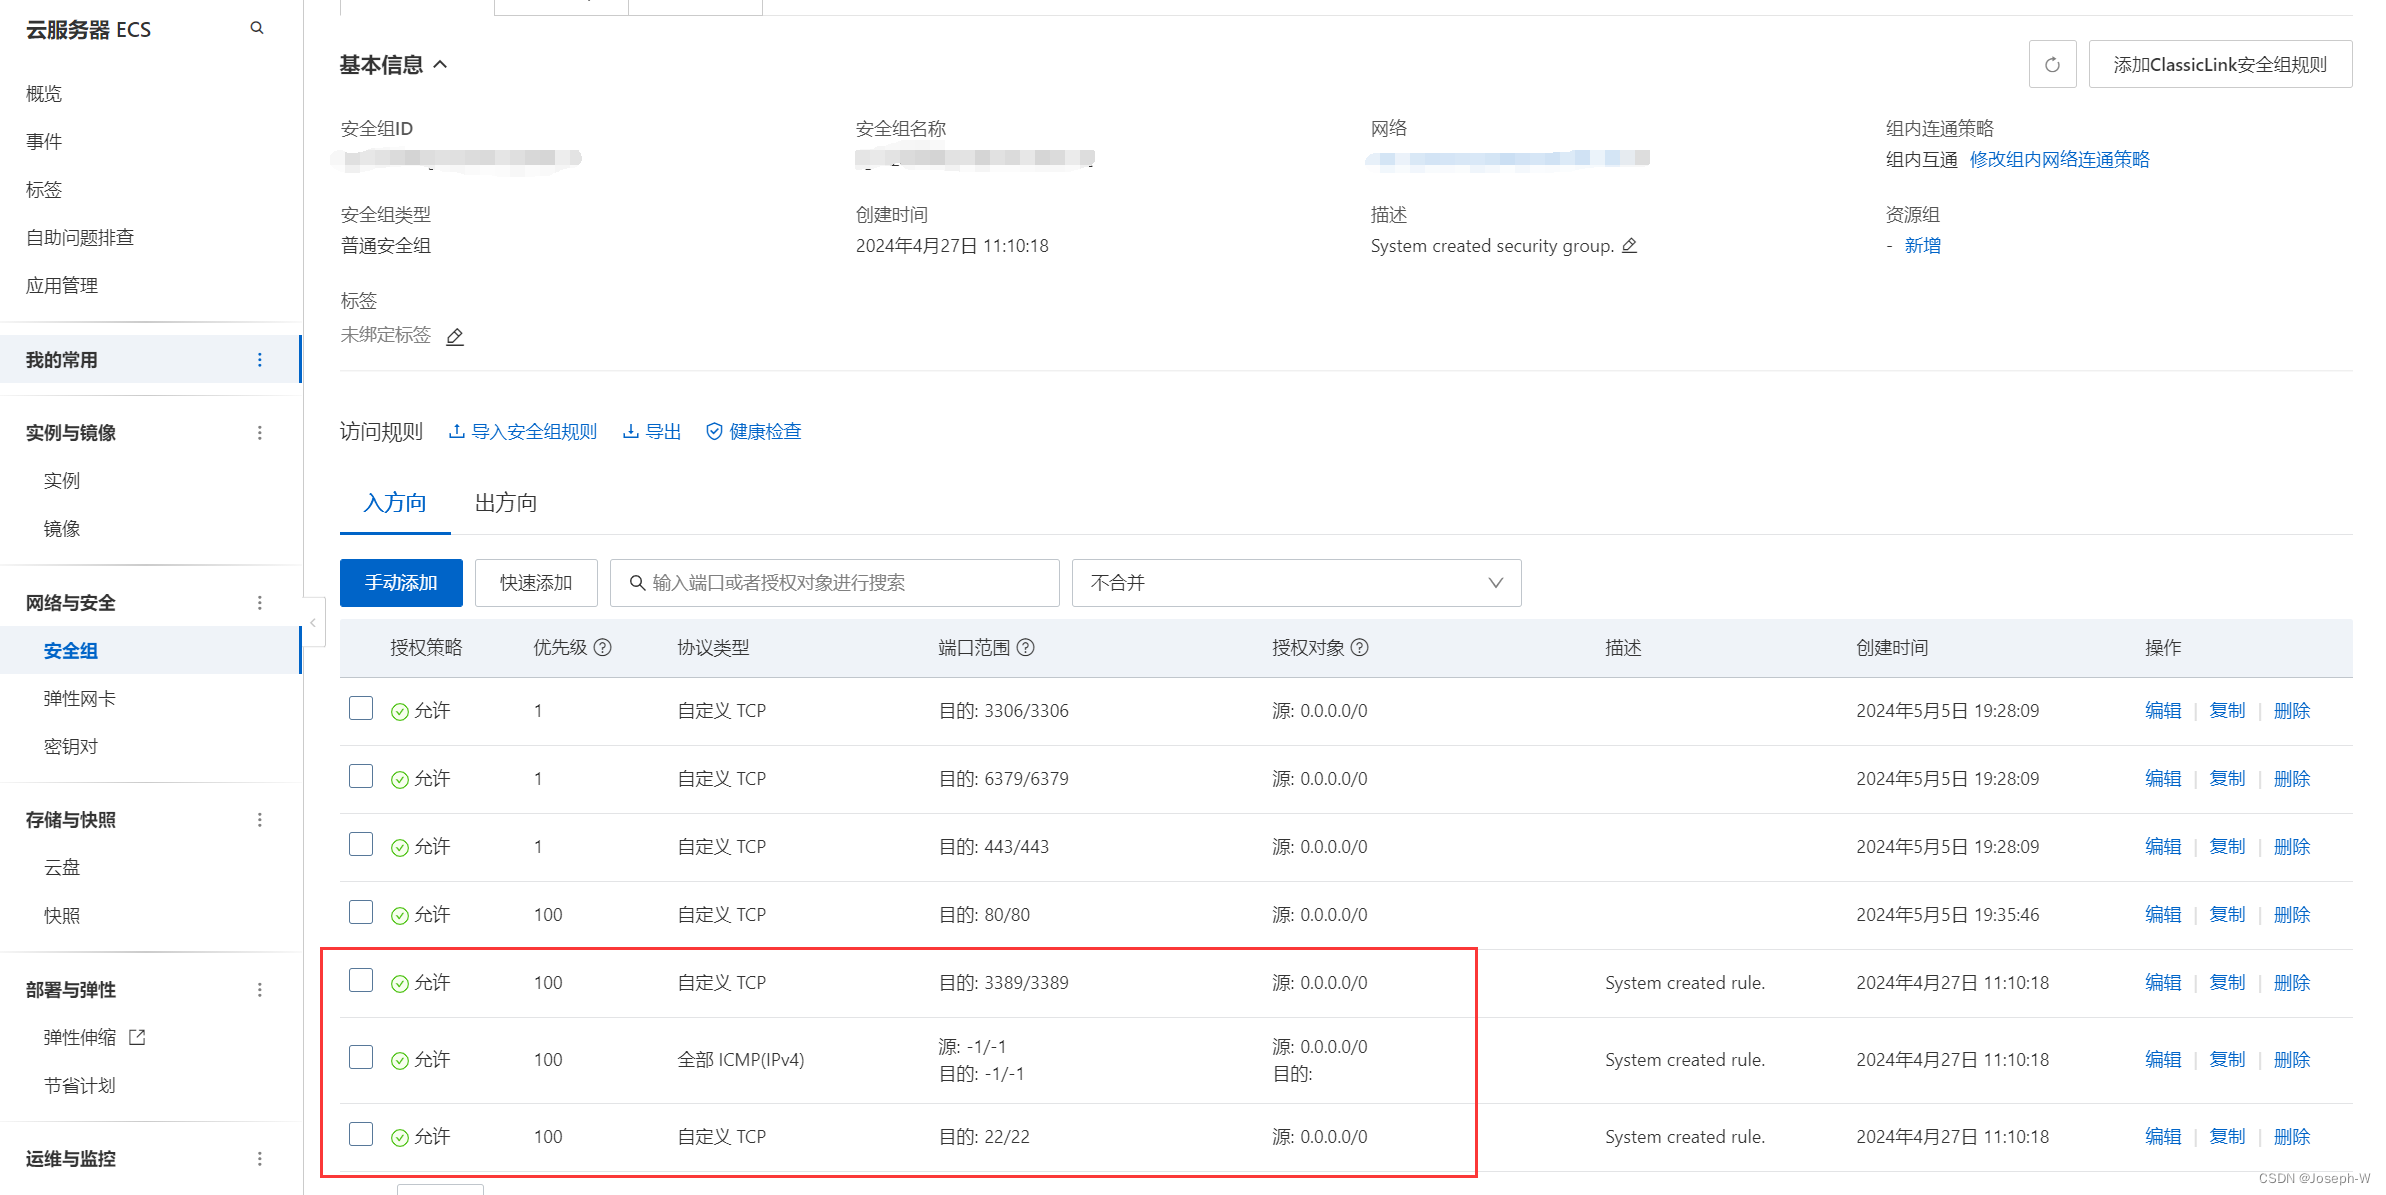
Task: Select checkbox for port 3306 rule
Action: (x=361, y=708)
